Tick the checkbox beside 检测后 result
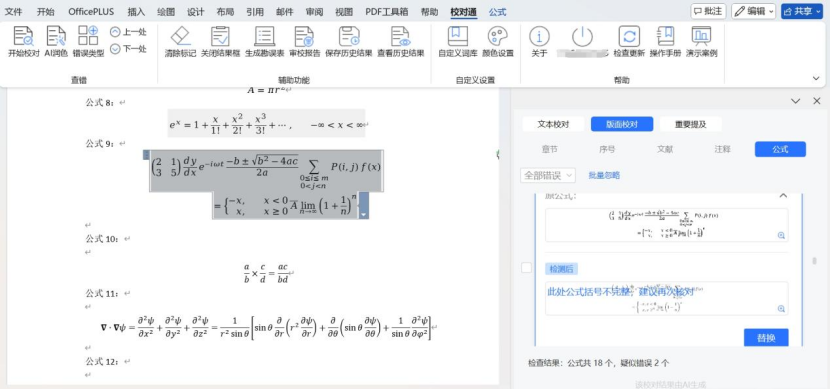Viewport: 830px width, 389px height. click(x=526, y=268)
